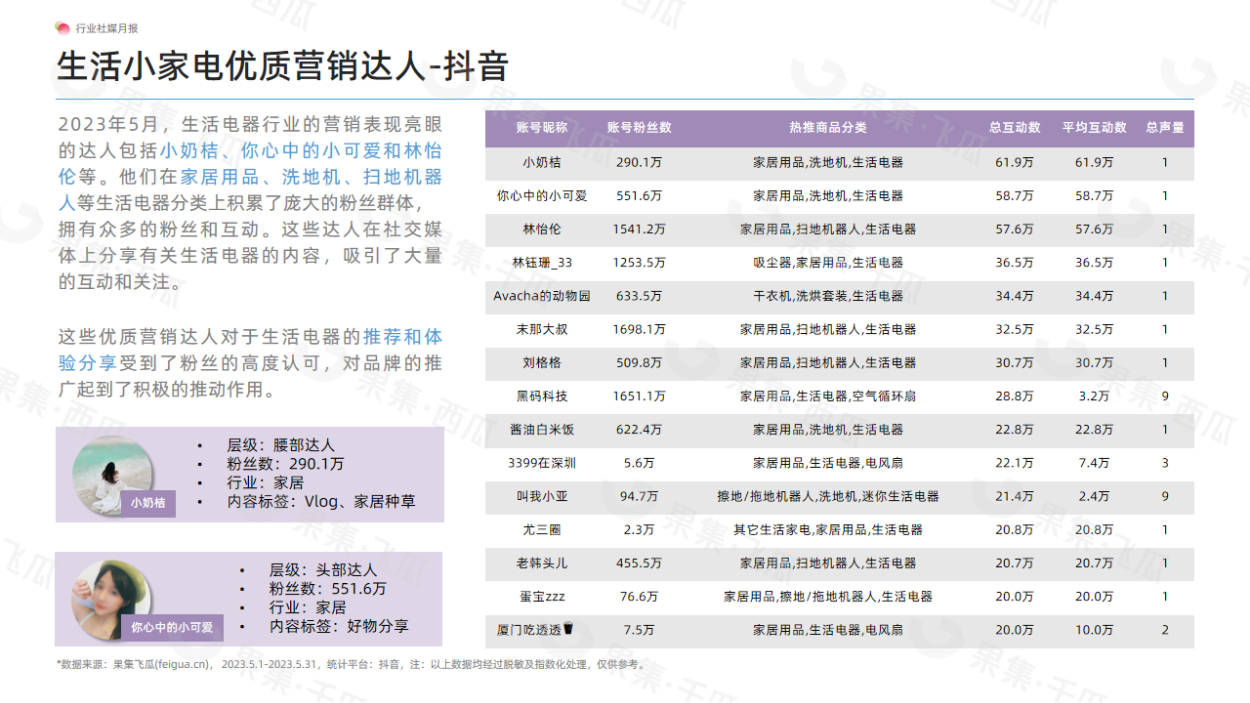
Task: Click the follower count 94.7万
Action: [x=639, y=496]
